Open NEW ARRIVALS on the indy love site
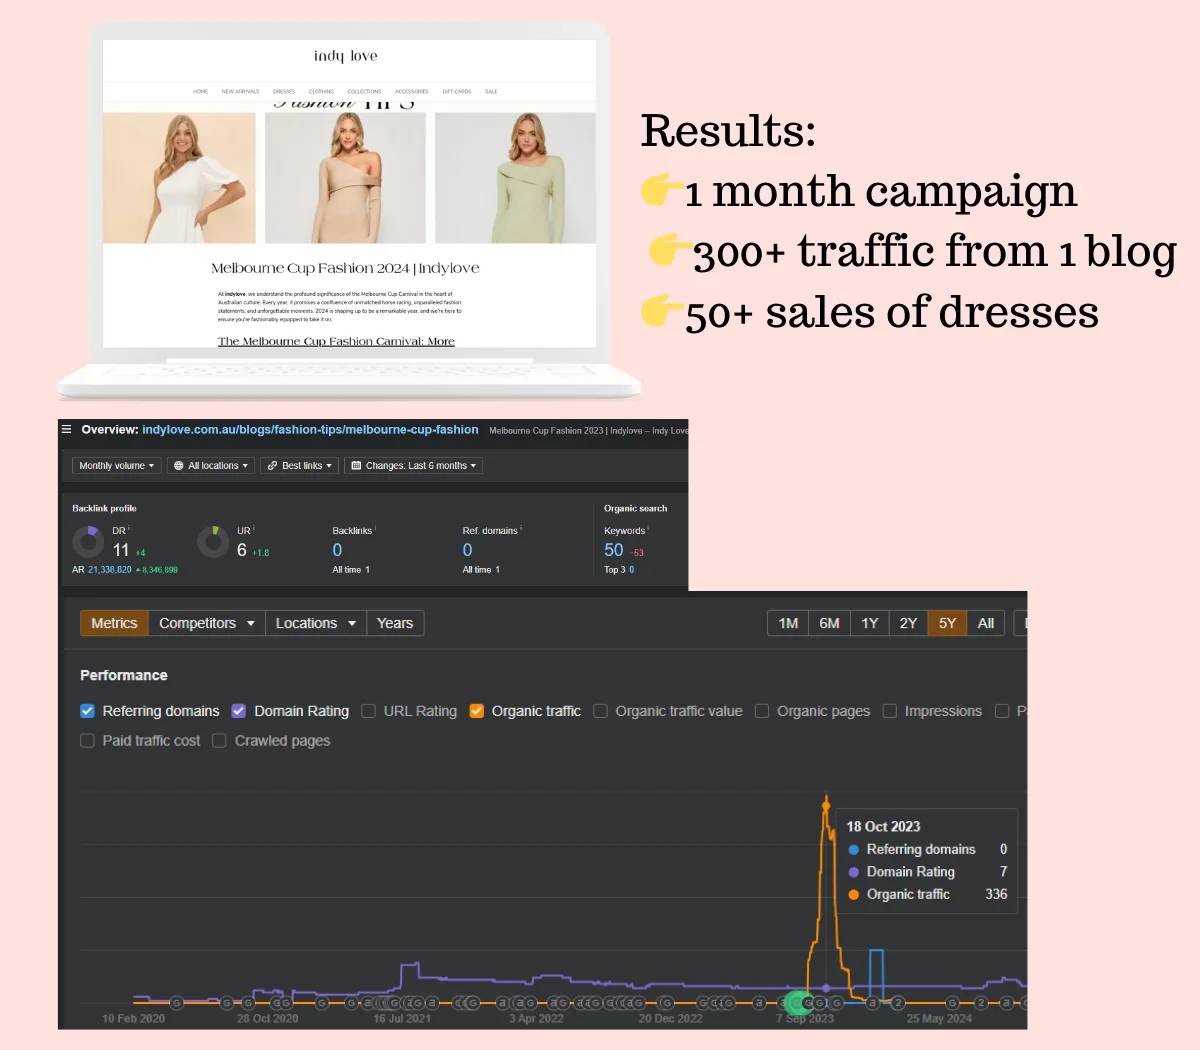The image size is (1200, 1050). [x=240, y=92]
